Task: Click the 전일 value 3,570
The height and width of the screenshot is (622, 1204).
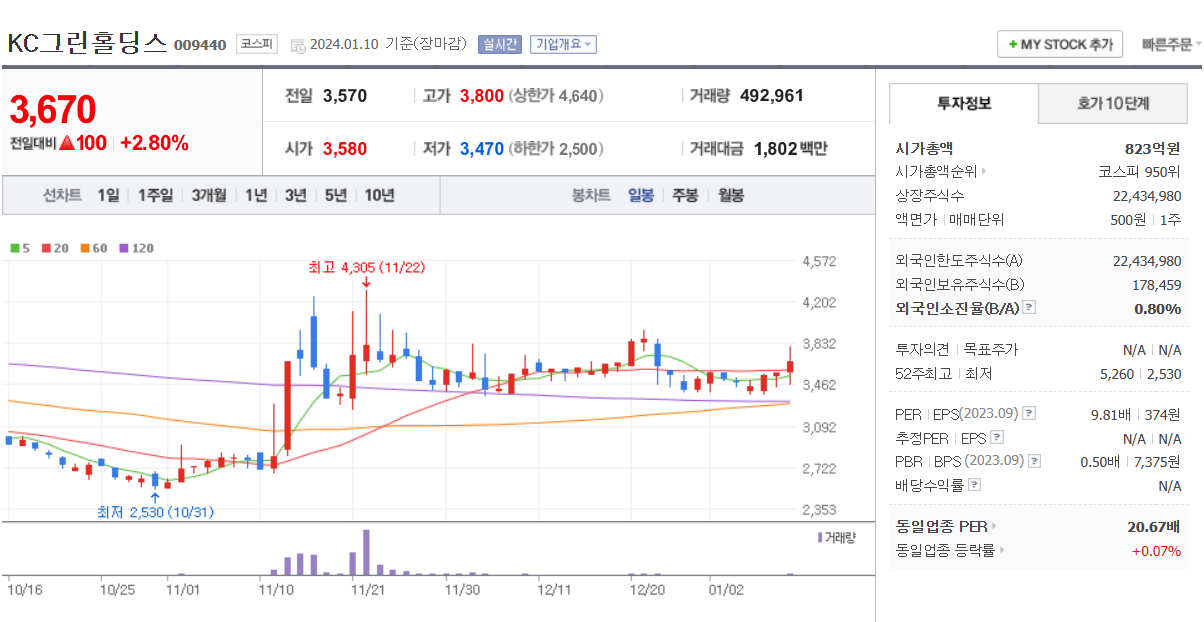Action: (345, 96)
